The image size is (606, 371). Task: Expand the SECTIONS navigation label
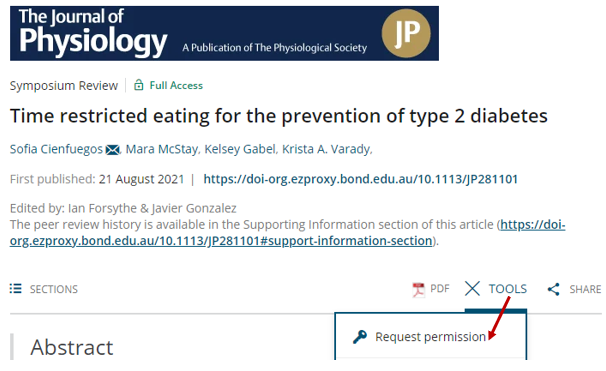click(x=54, y=289)
